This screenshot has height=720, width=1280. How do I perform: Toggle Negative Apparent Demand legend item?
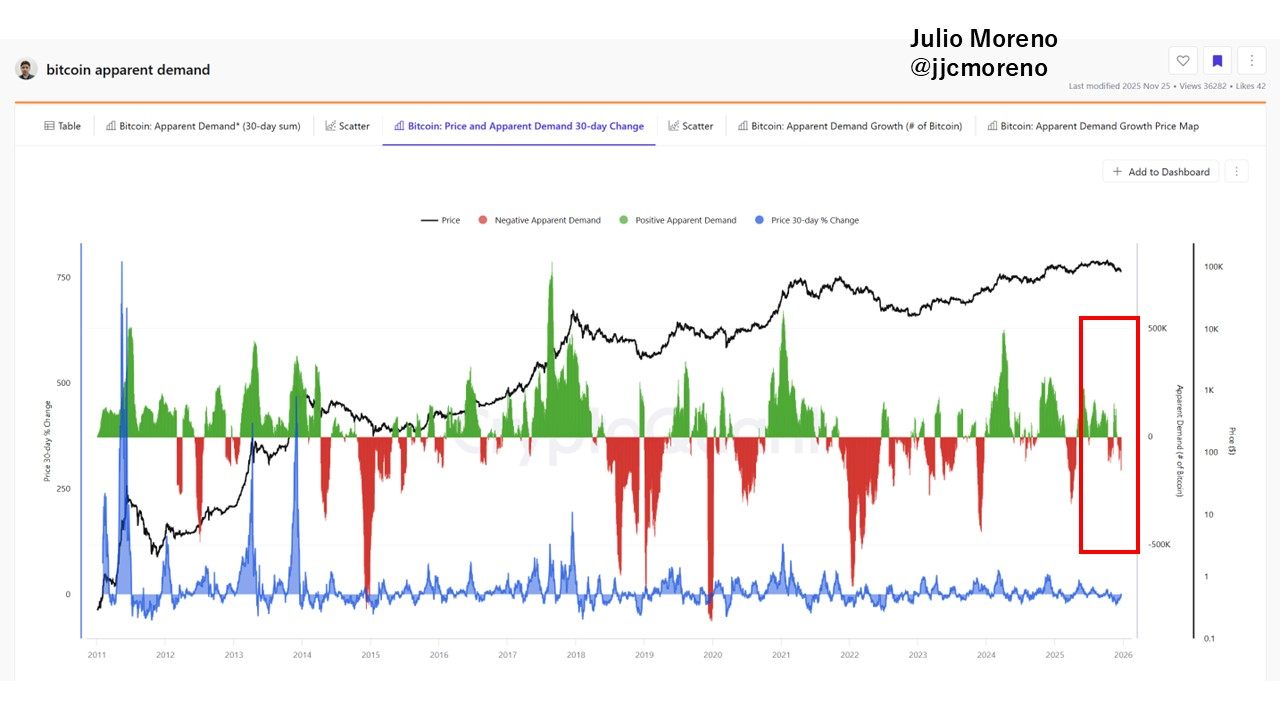(539, 220)
